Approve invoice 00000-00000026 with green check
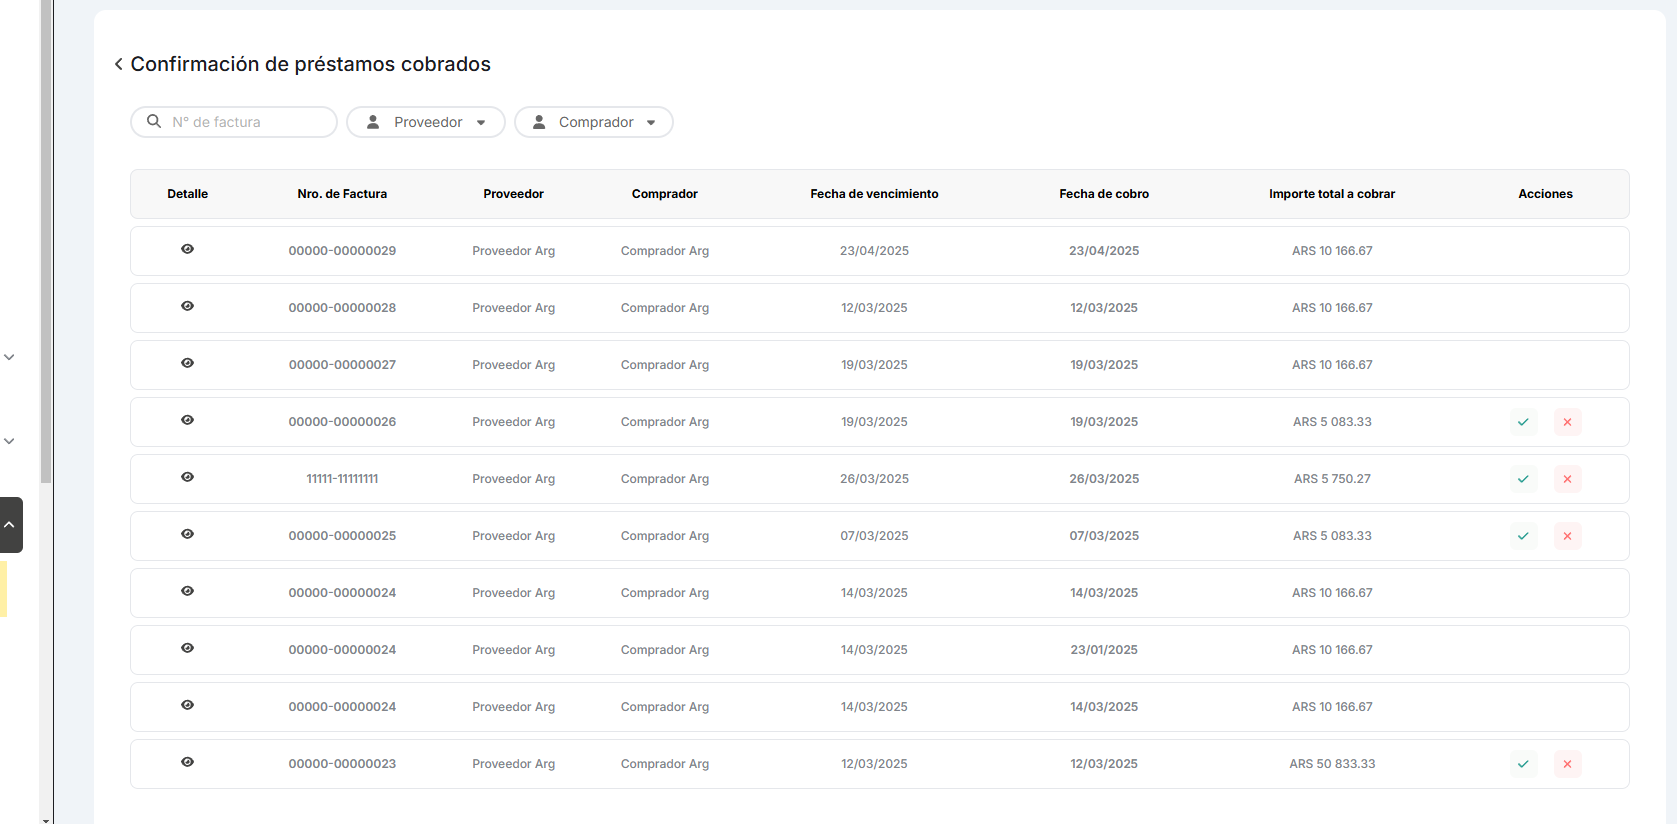Viewport: 1677px width, 824px height. (x=1523, y=422)
